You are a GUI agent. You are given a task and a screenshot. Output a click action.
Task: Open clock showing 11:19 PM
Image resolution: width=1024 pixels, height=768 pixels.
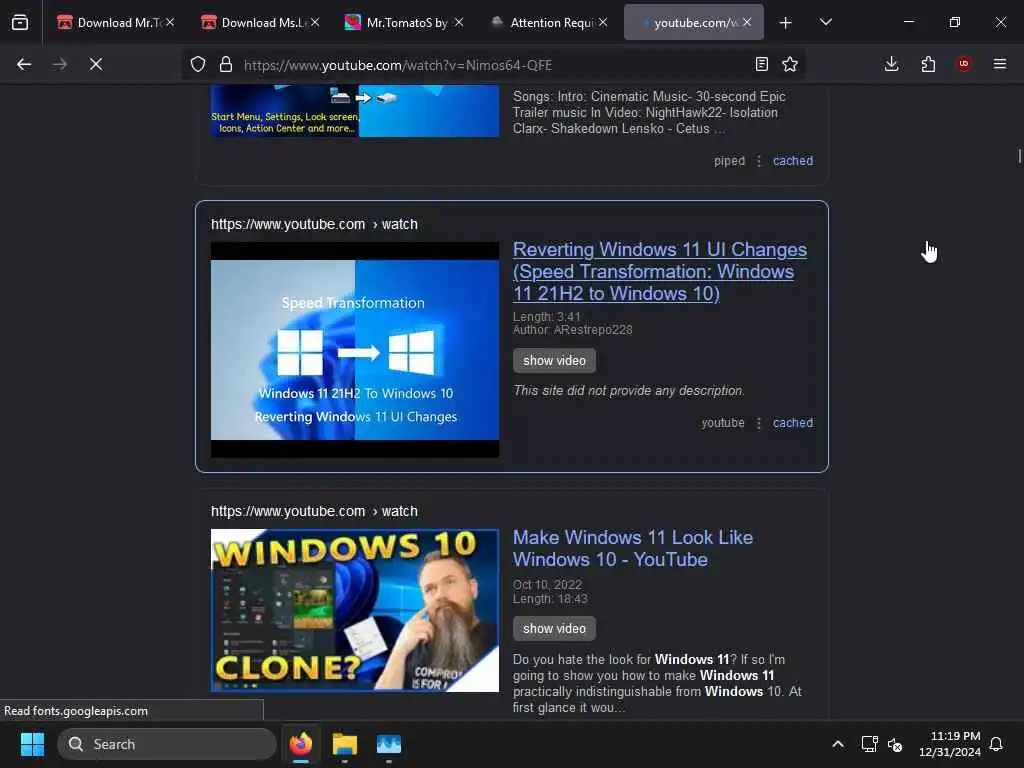click(x=950, y=744)
